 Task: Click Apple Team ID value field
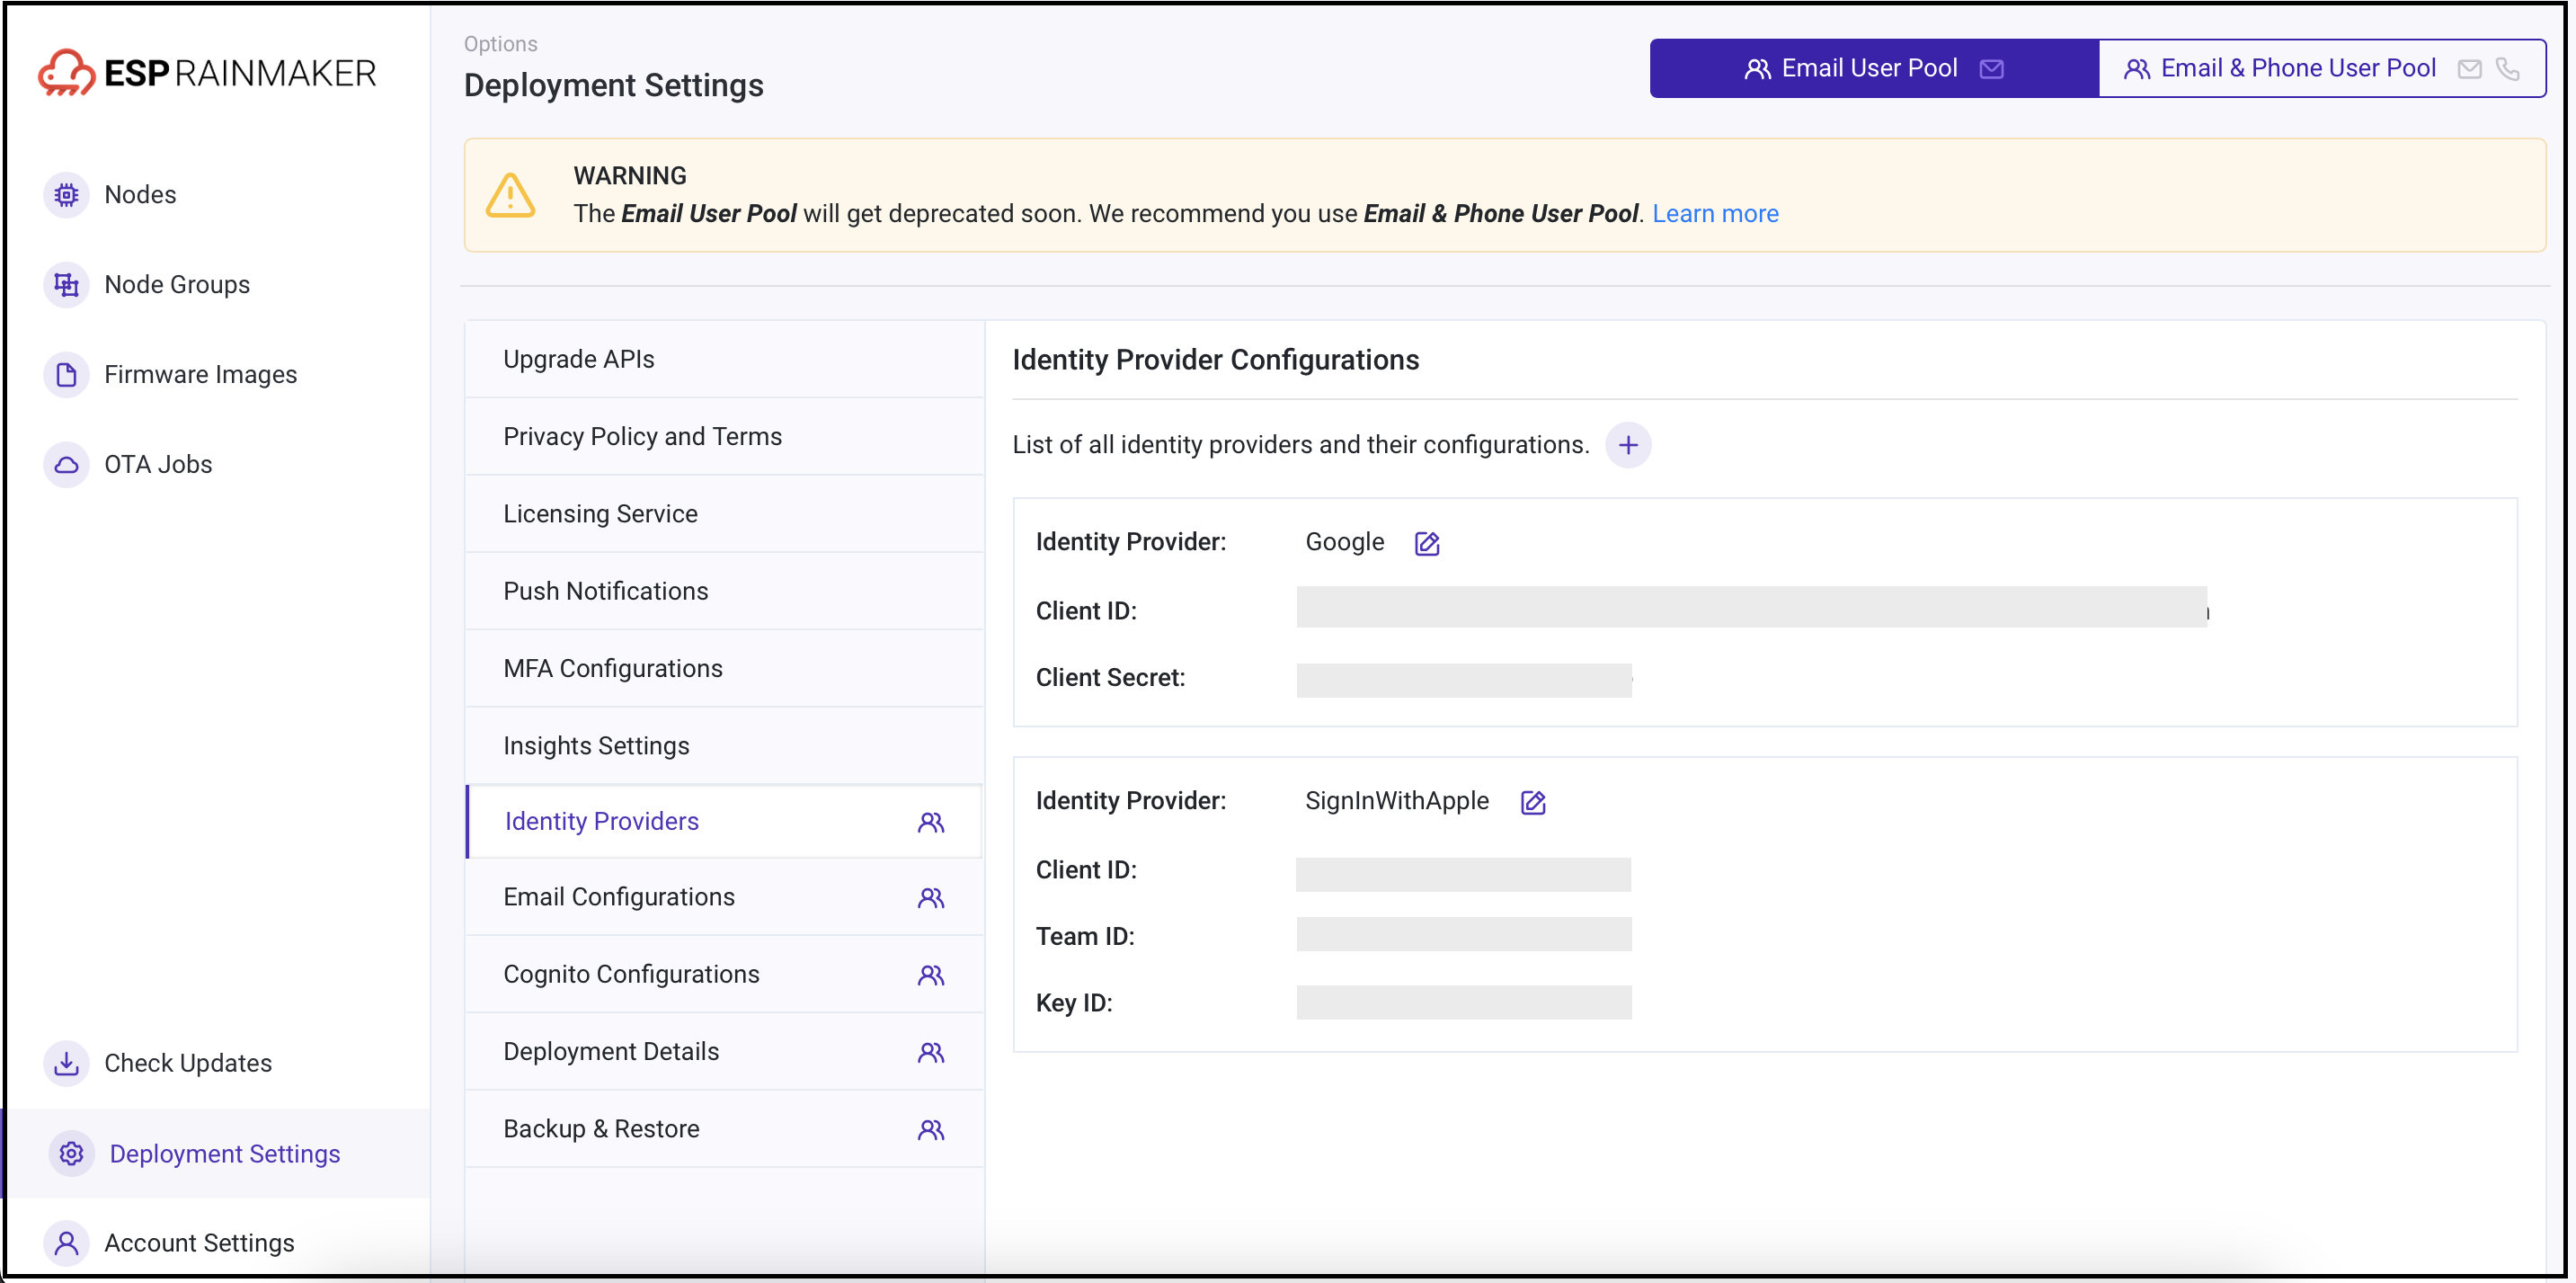[x=1464, y=934]
